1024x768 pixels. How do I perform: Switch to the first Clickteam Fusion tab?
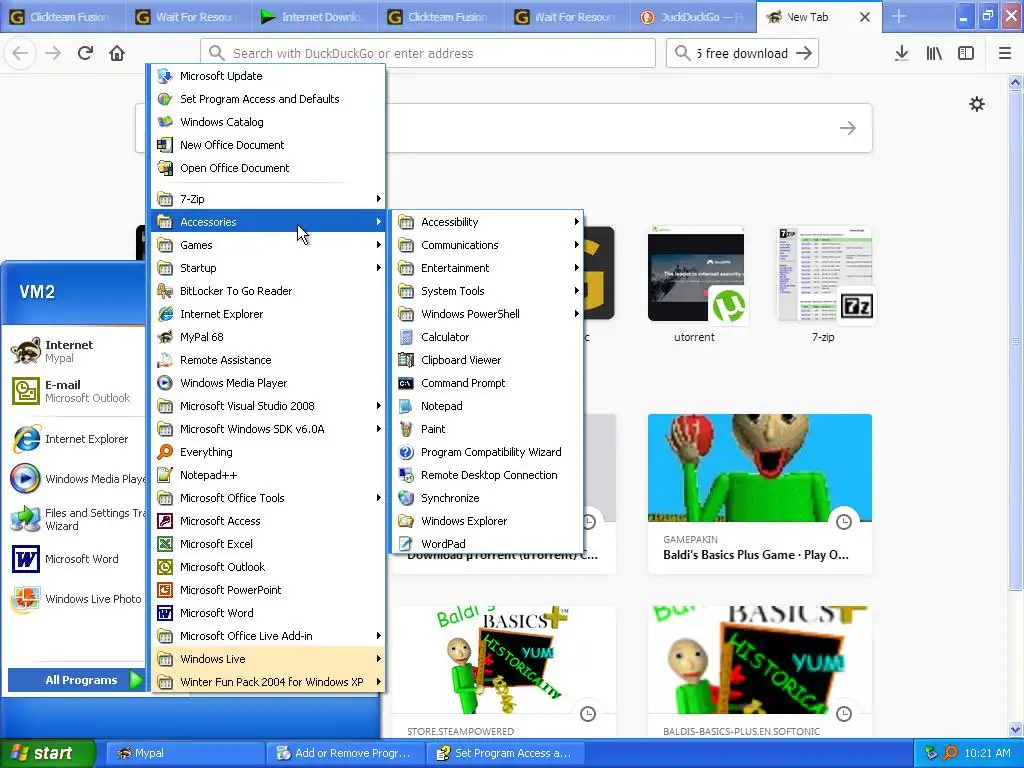(x=63, y=17)
